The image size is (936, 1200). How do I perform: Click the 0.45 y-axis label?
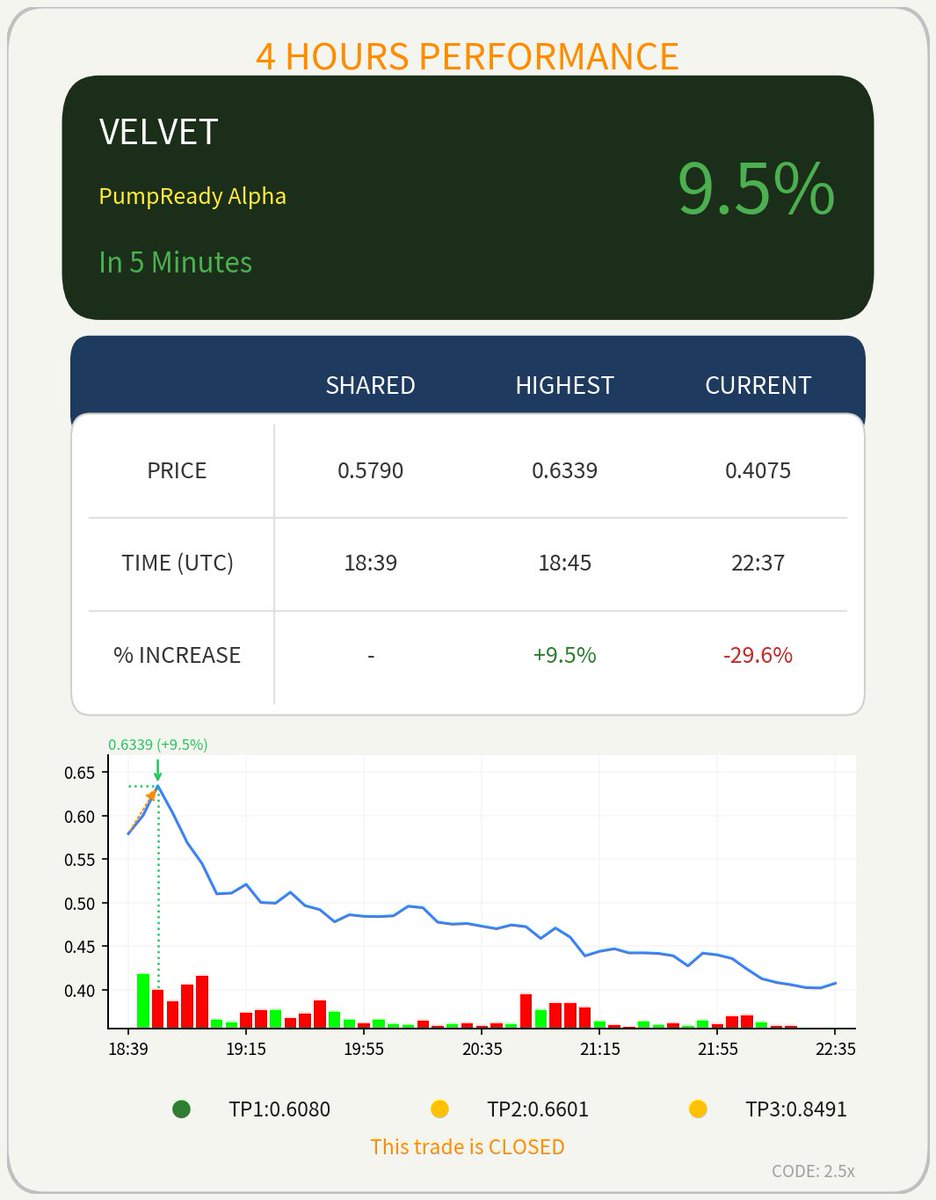(79, 947)
